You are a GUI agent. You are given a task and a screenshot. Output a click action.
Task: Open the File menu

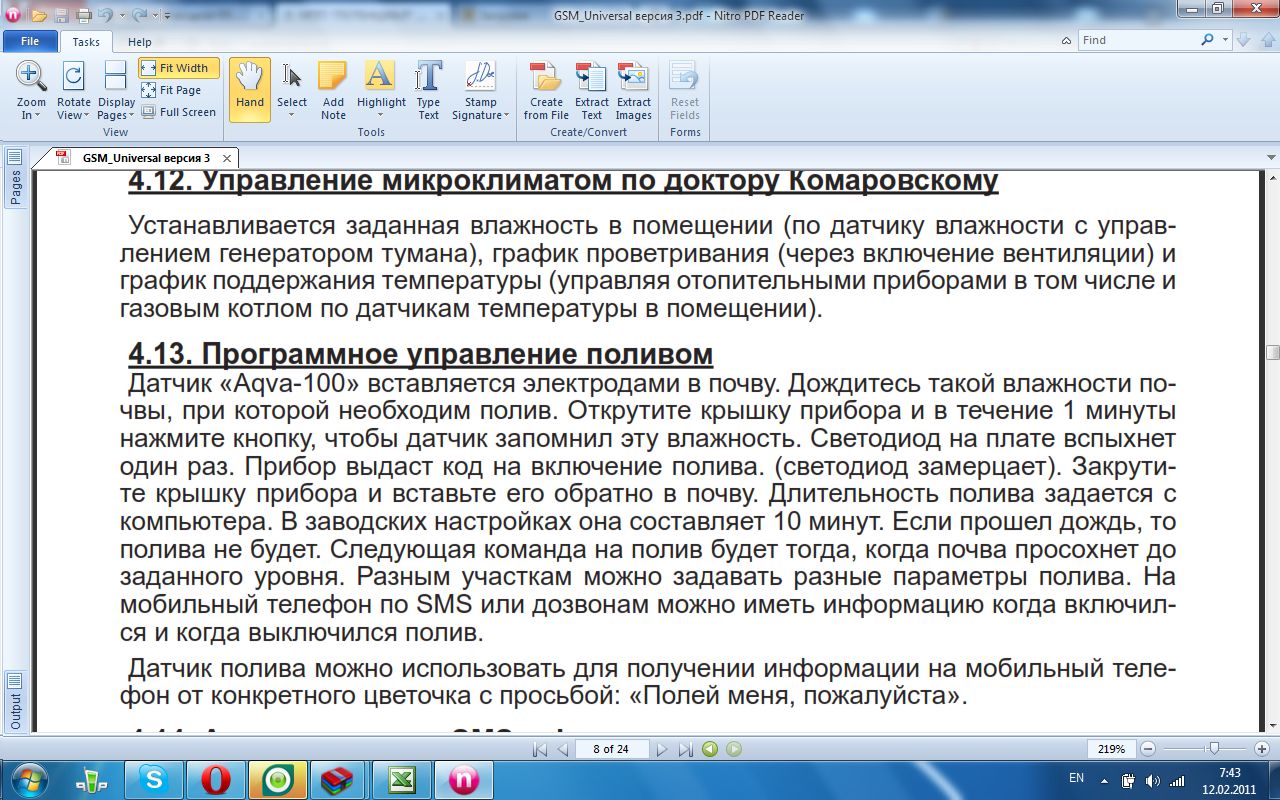coord(30,42)
